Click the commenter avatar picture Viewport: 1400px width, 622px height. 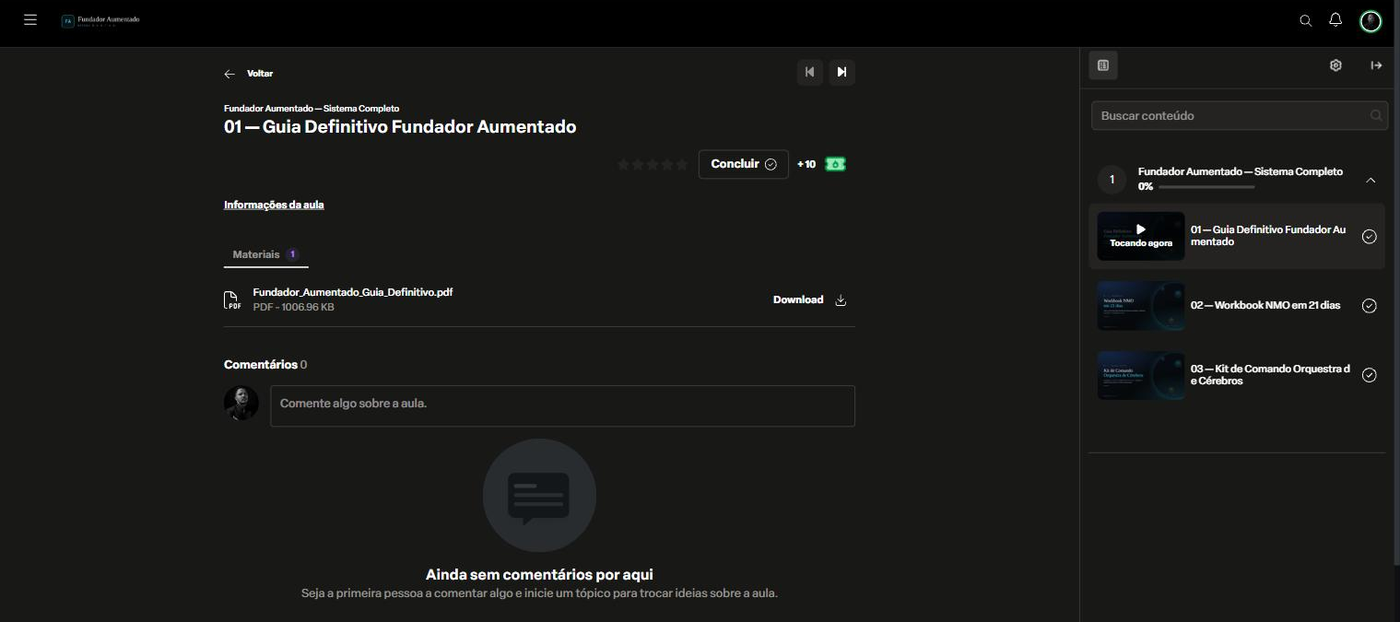point(241,403)
